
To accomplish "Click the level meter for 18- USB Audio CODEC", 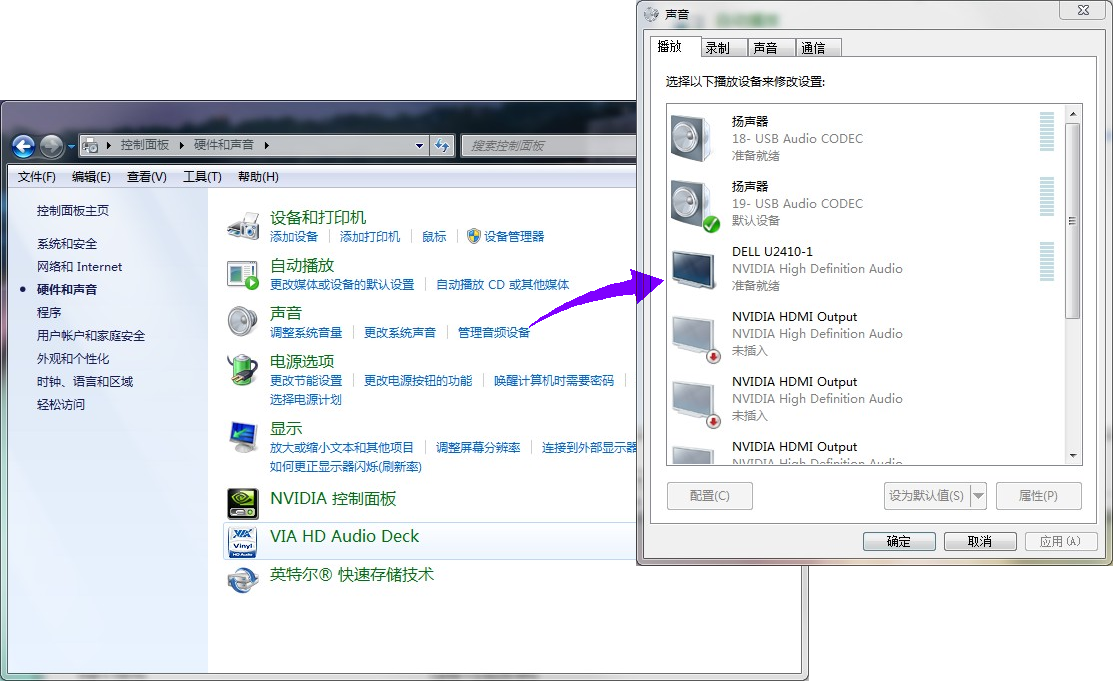I will [1046, 131].
